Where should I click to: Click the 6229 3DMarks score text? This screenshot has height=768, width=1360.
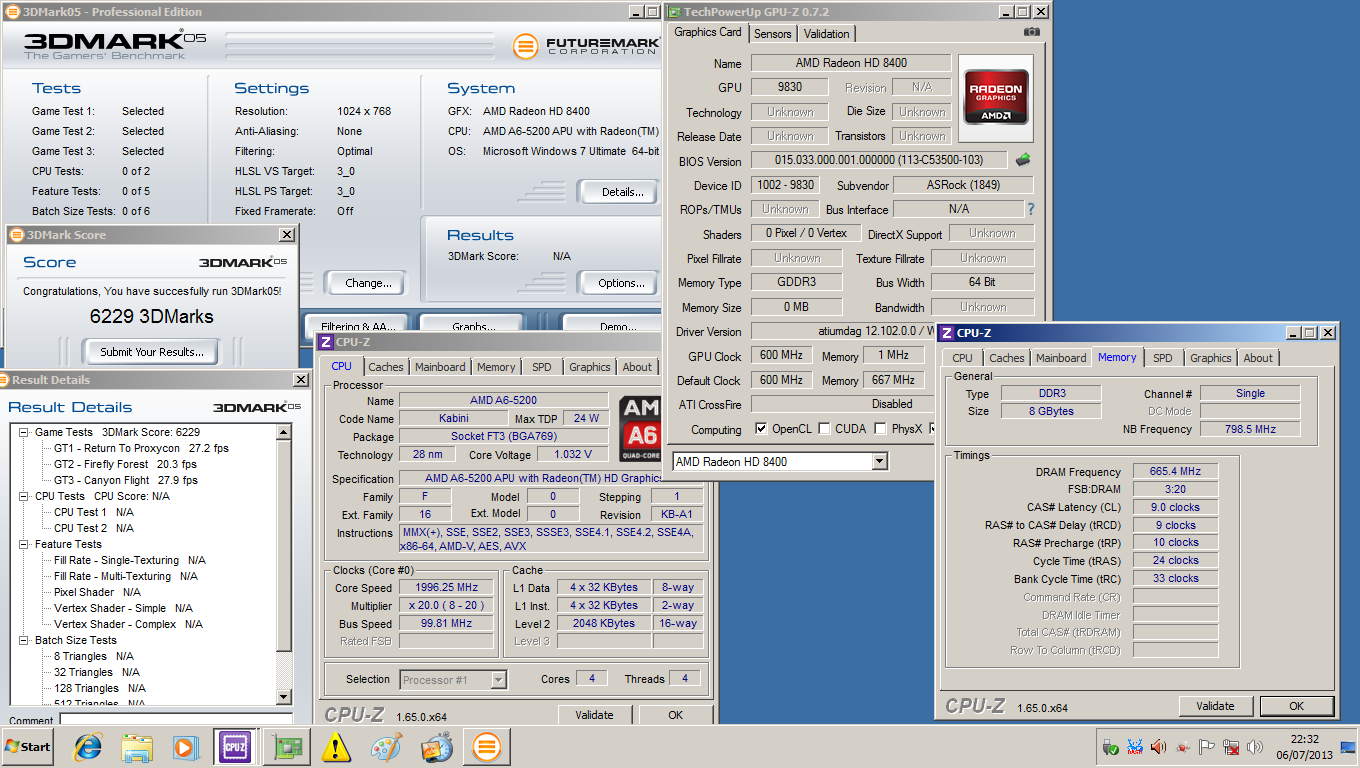[151, 316]
